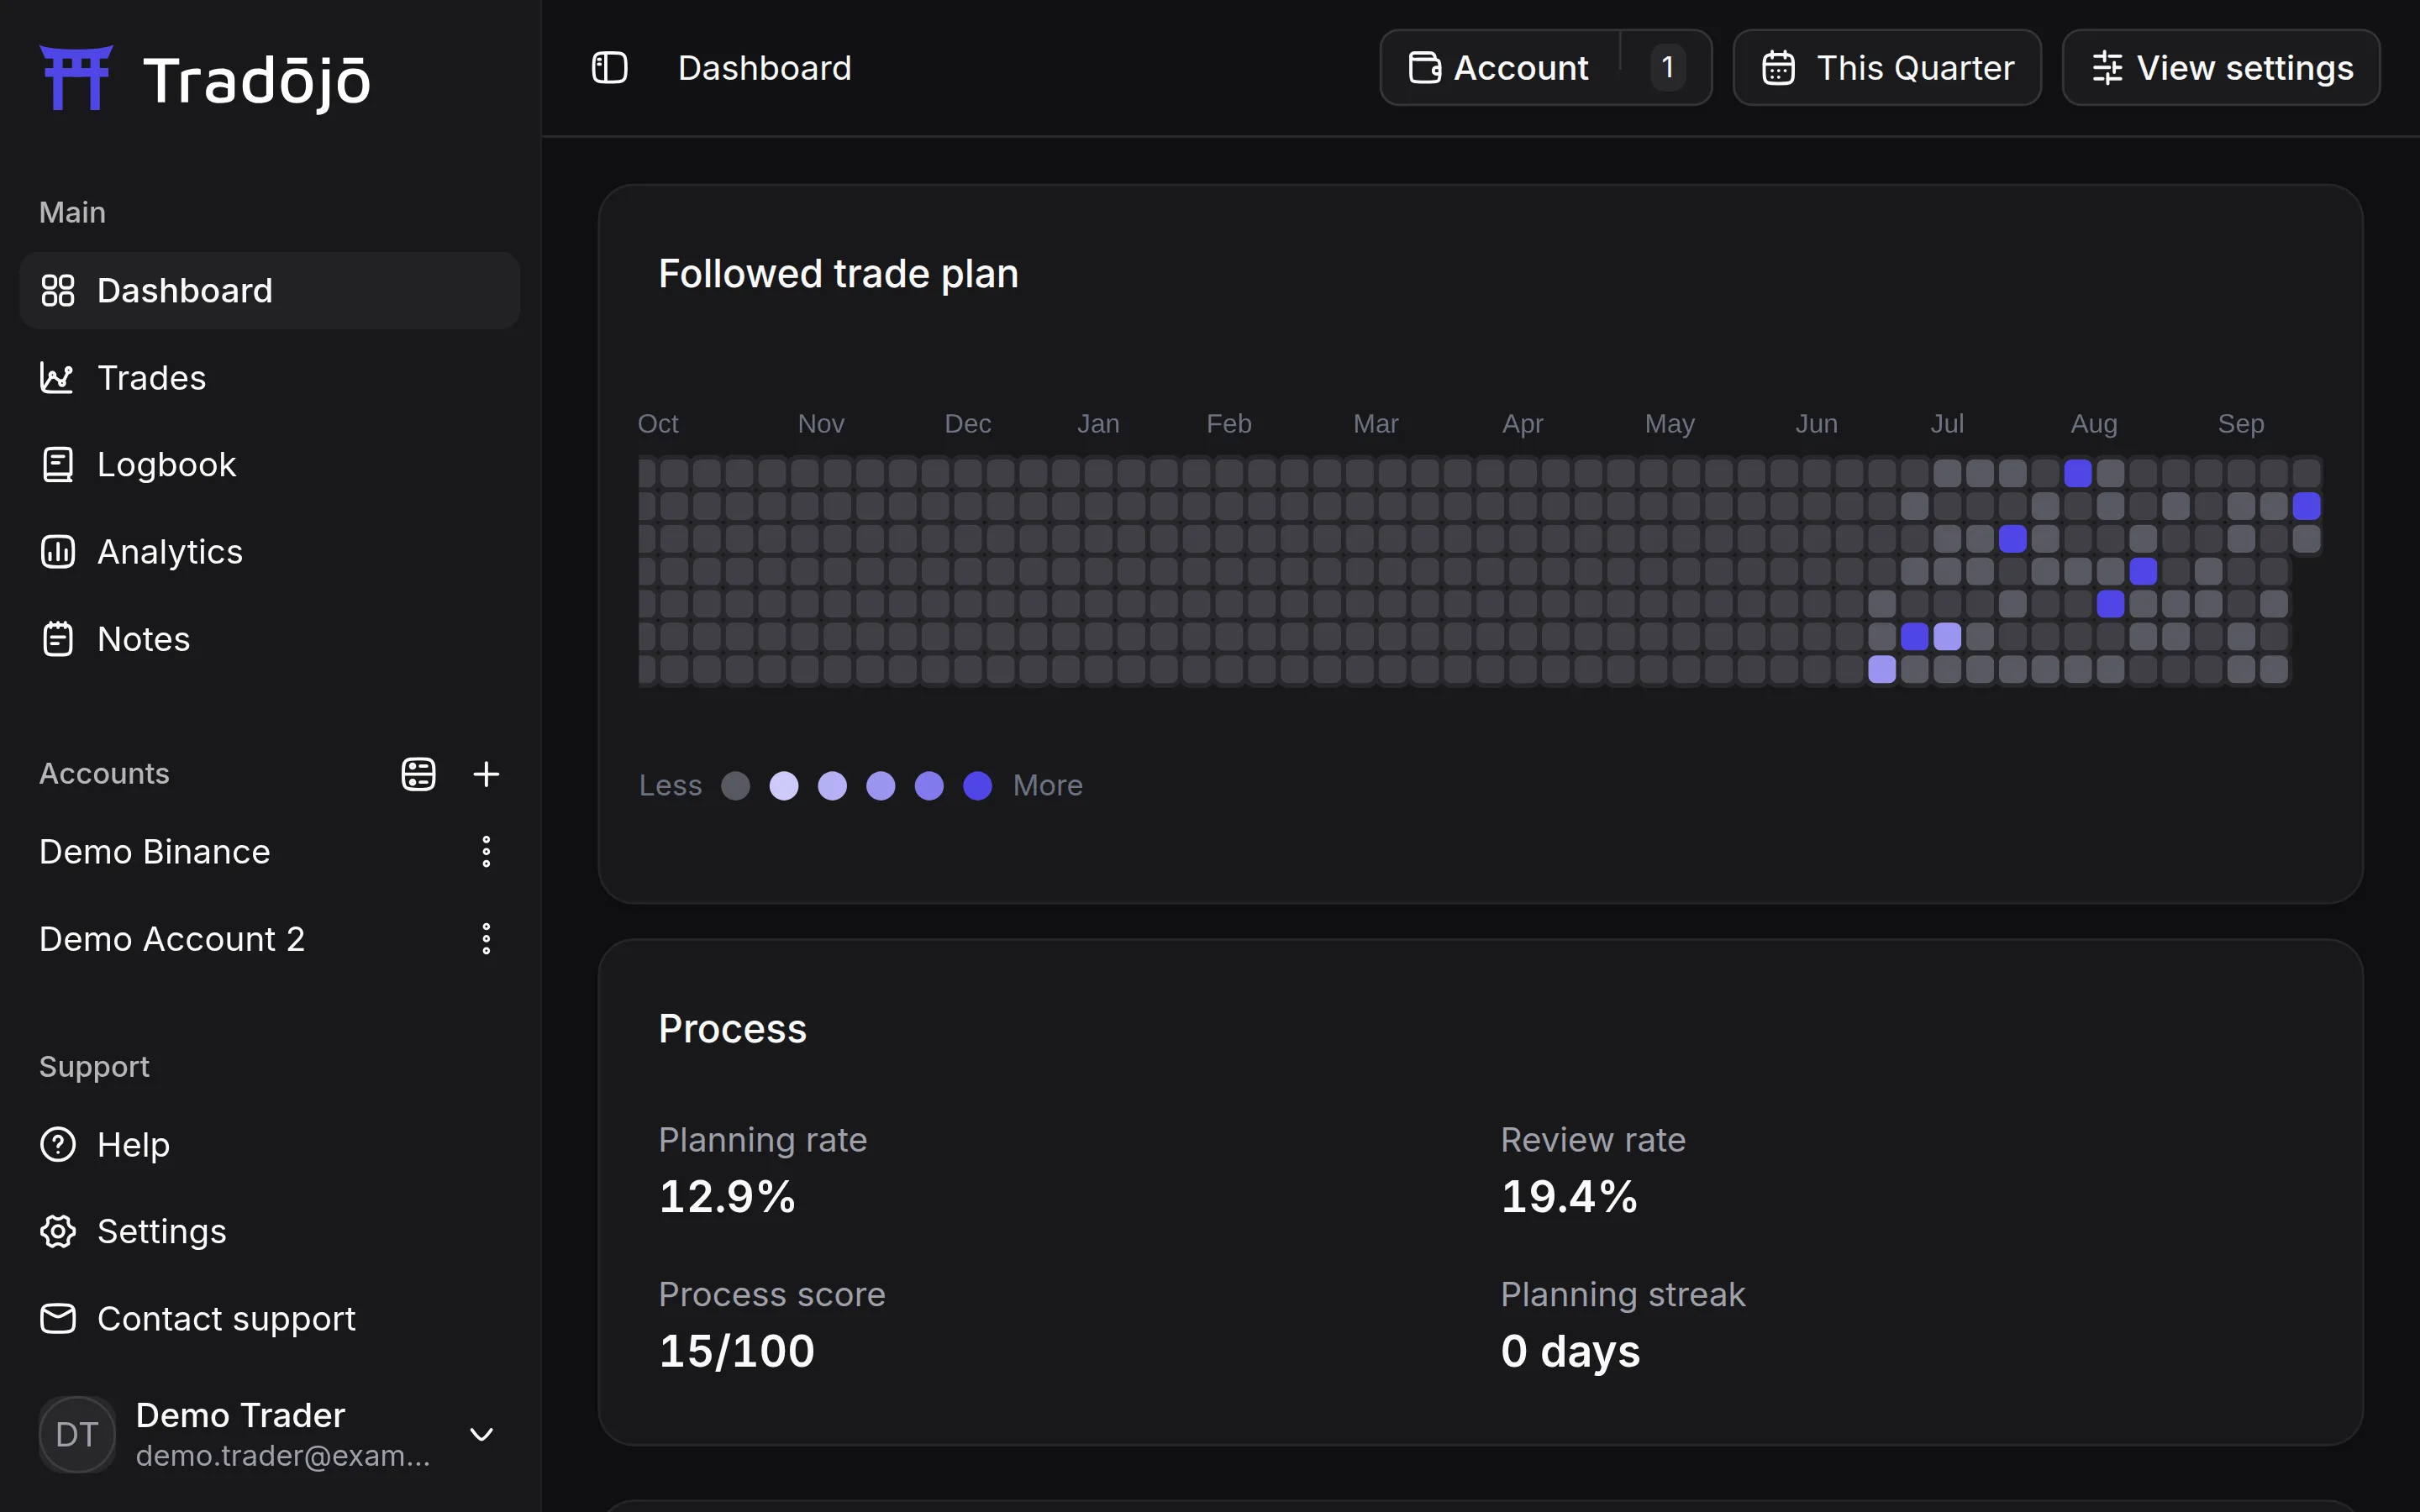2420x1512 pixels.
Task: Click the Tradōjō torii gate logo
Action: [76, 77]
